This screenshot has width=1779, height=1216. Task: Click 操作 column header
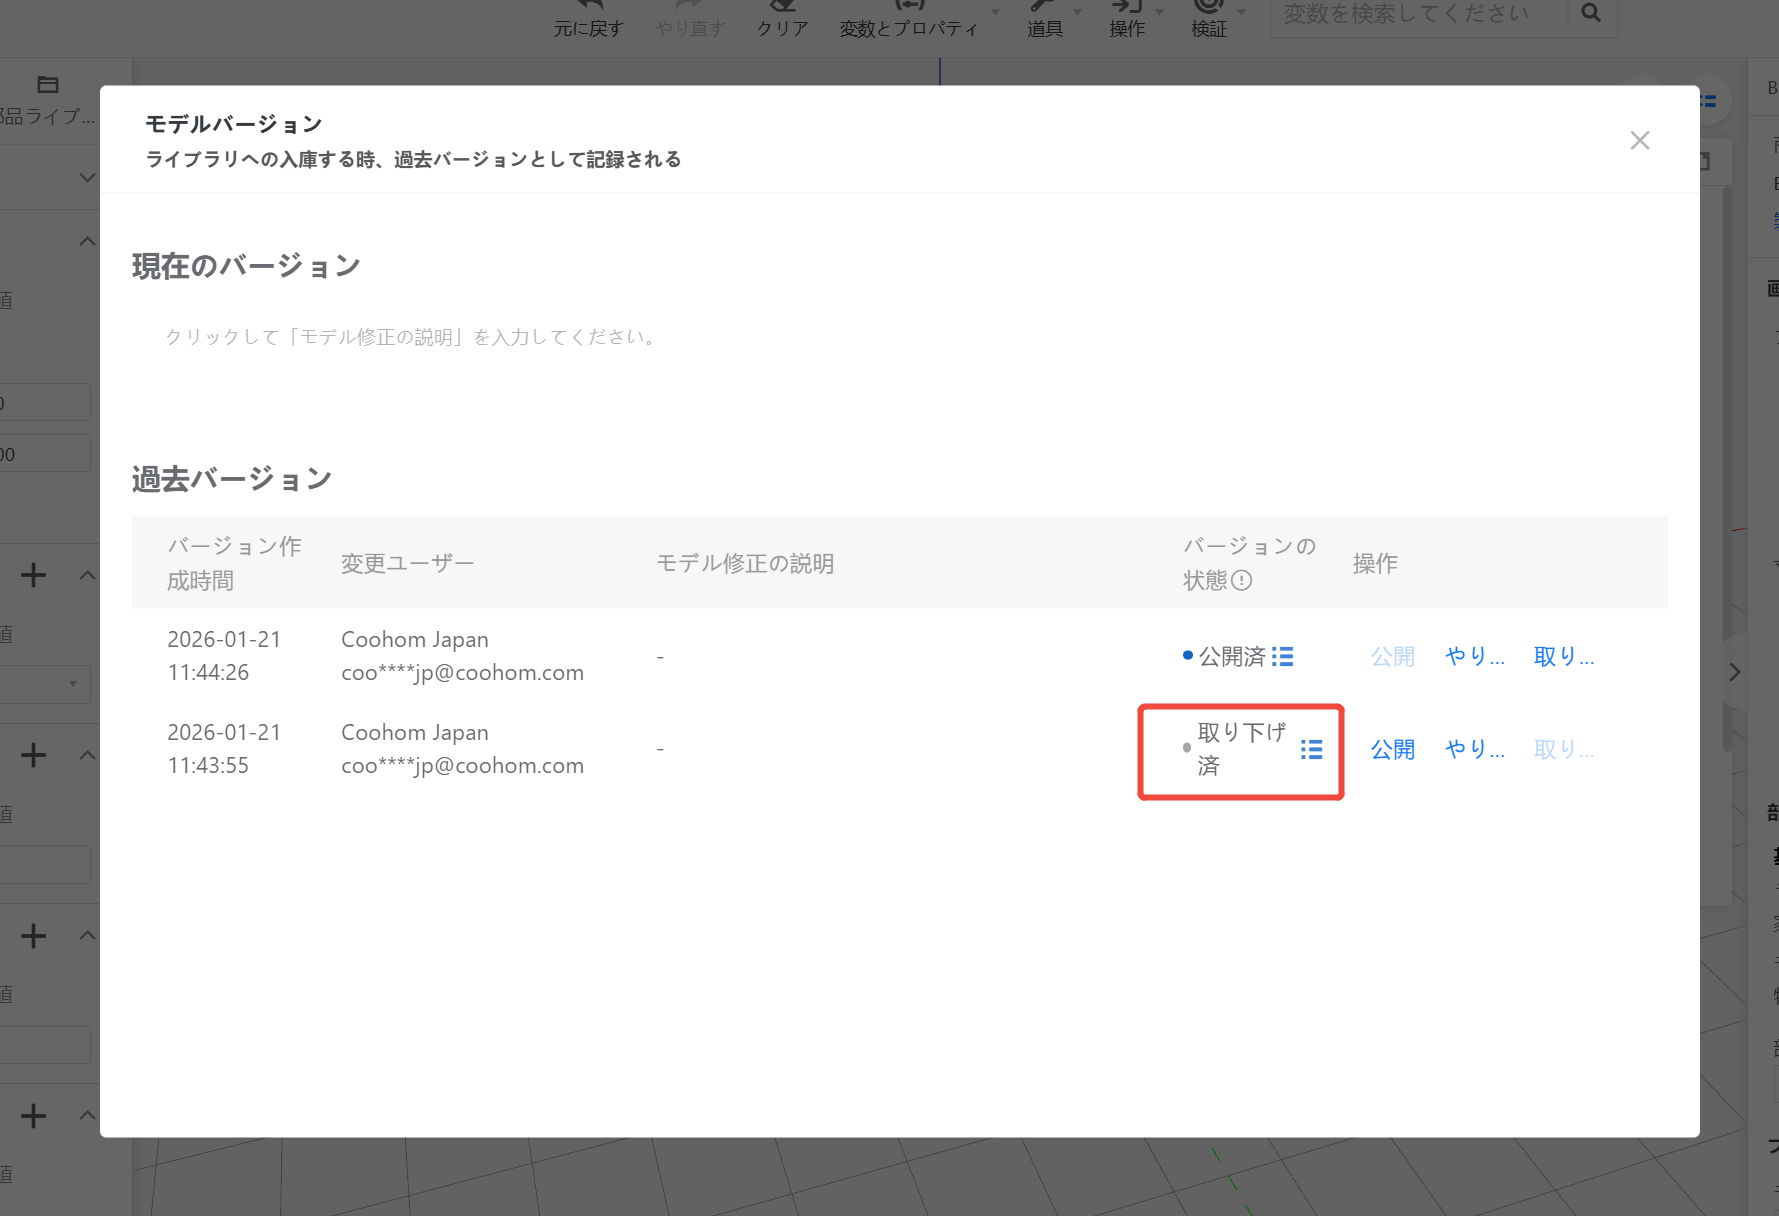[x=1375, y=563]
